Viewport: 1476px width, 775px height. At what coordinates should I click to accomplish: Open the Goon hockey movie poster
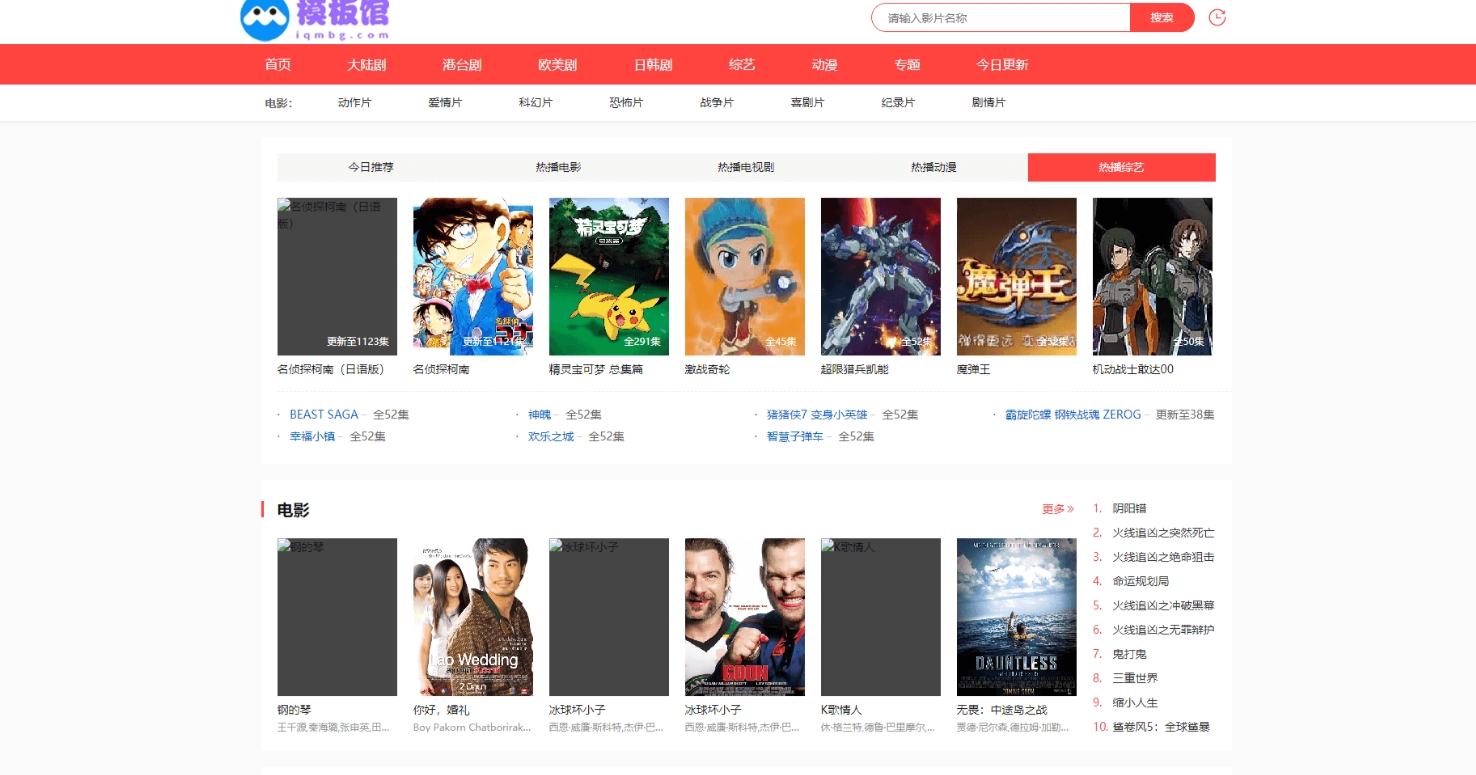(745, 617)
